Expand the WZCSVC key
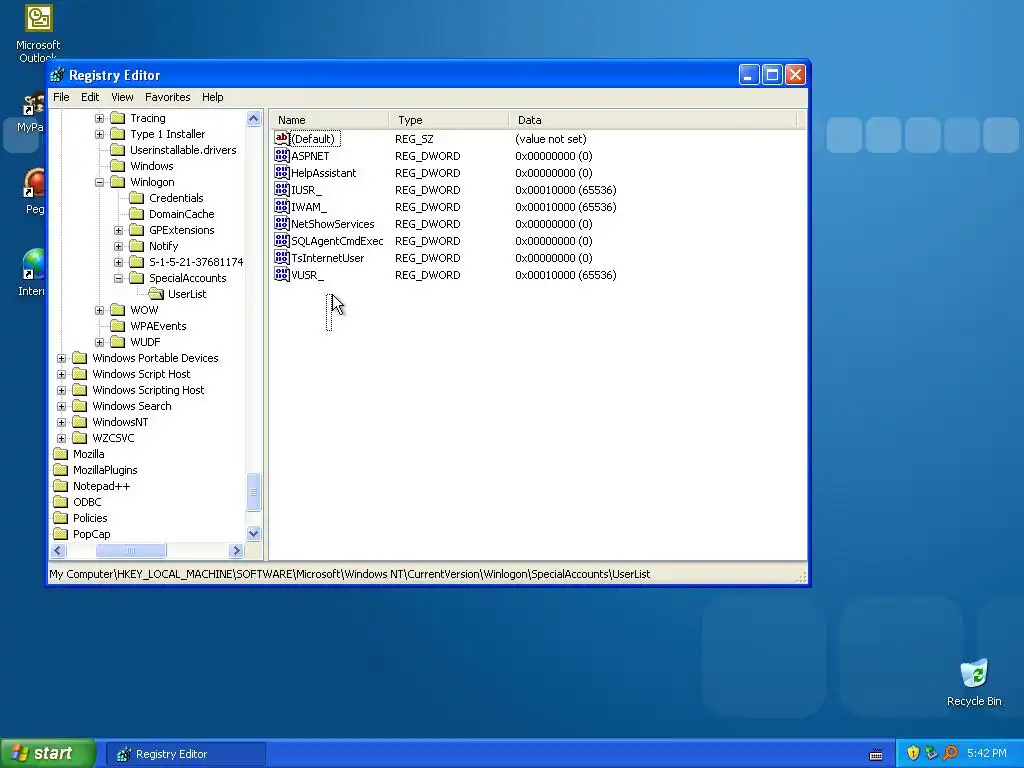The height and width of the screenshot is (768, 1024). coord(61,438)
